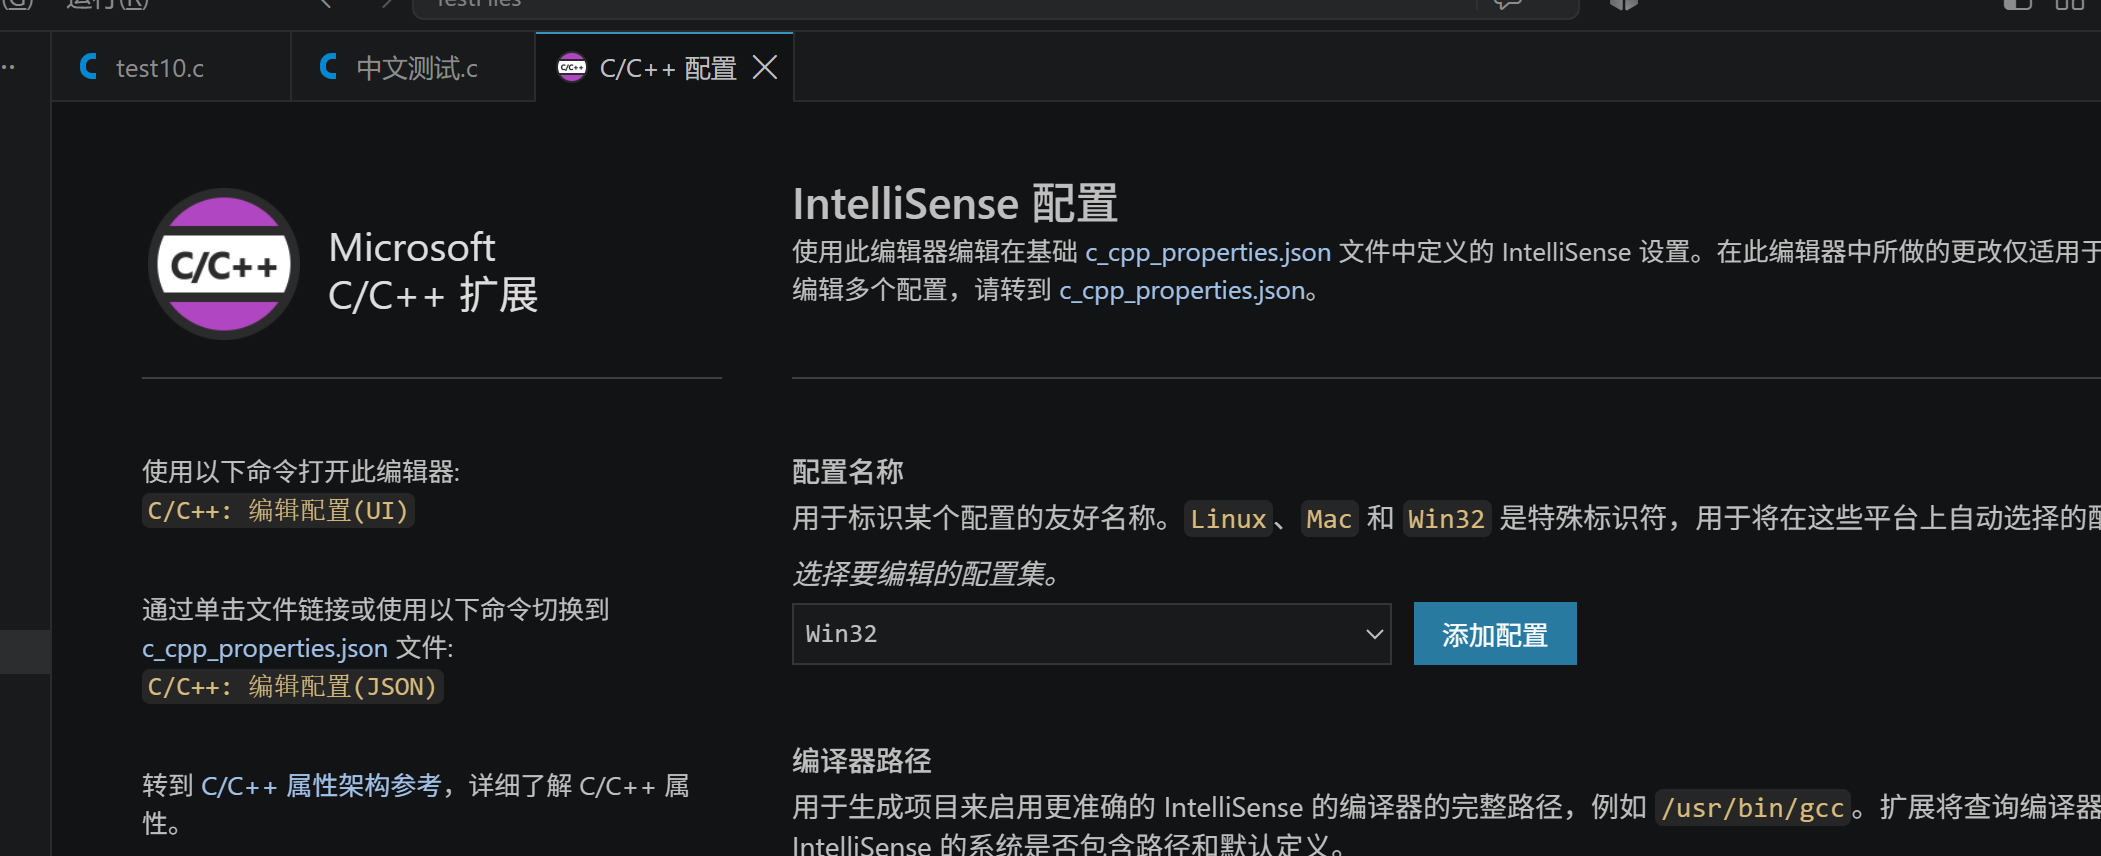Click the '配置名称' section heading
Viewport: 2101px width, 856px height.
tap(848, 472)
